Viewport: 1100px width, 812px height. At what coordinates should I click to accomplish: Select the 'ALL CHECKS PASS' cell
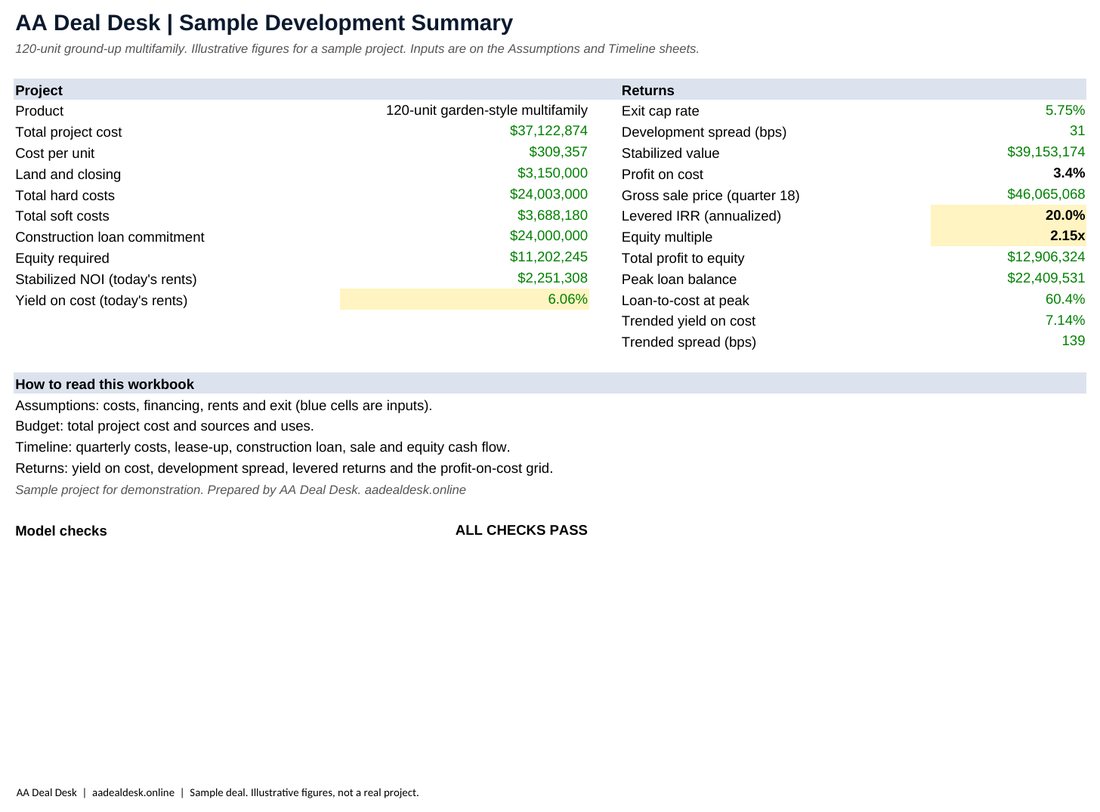521,530
